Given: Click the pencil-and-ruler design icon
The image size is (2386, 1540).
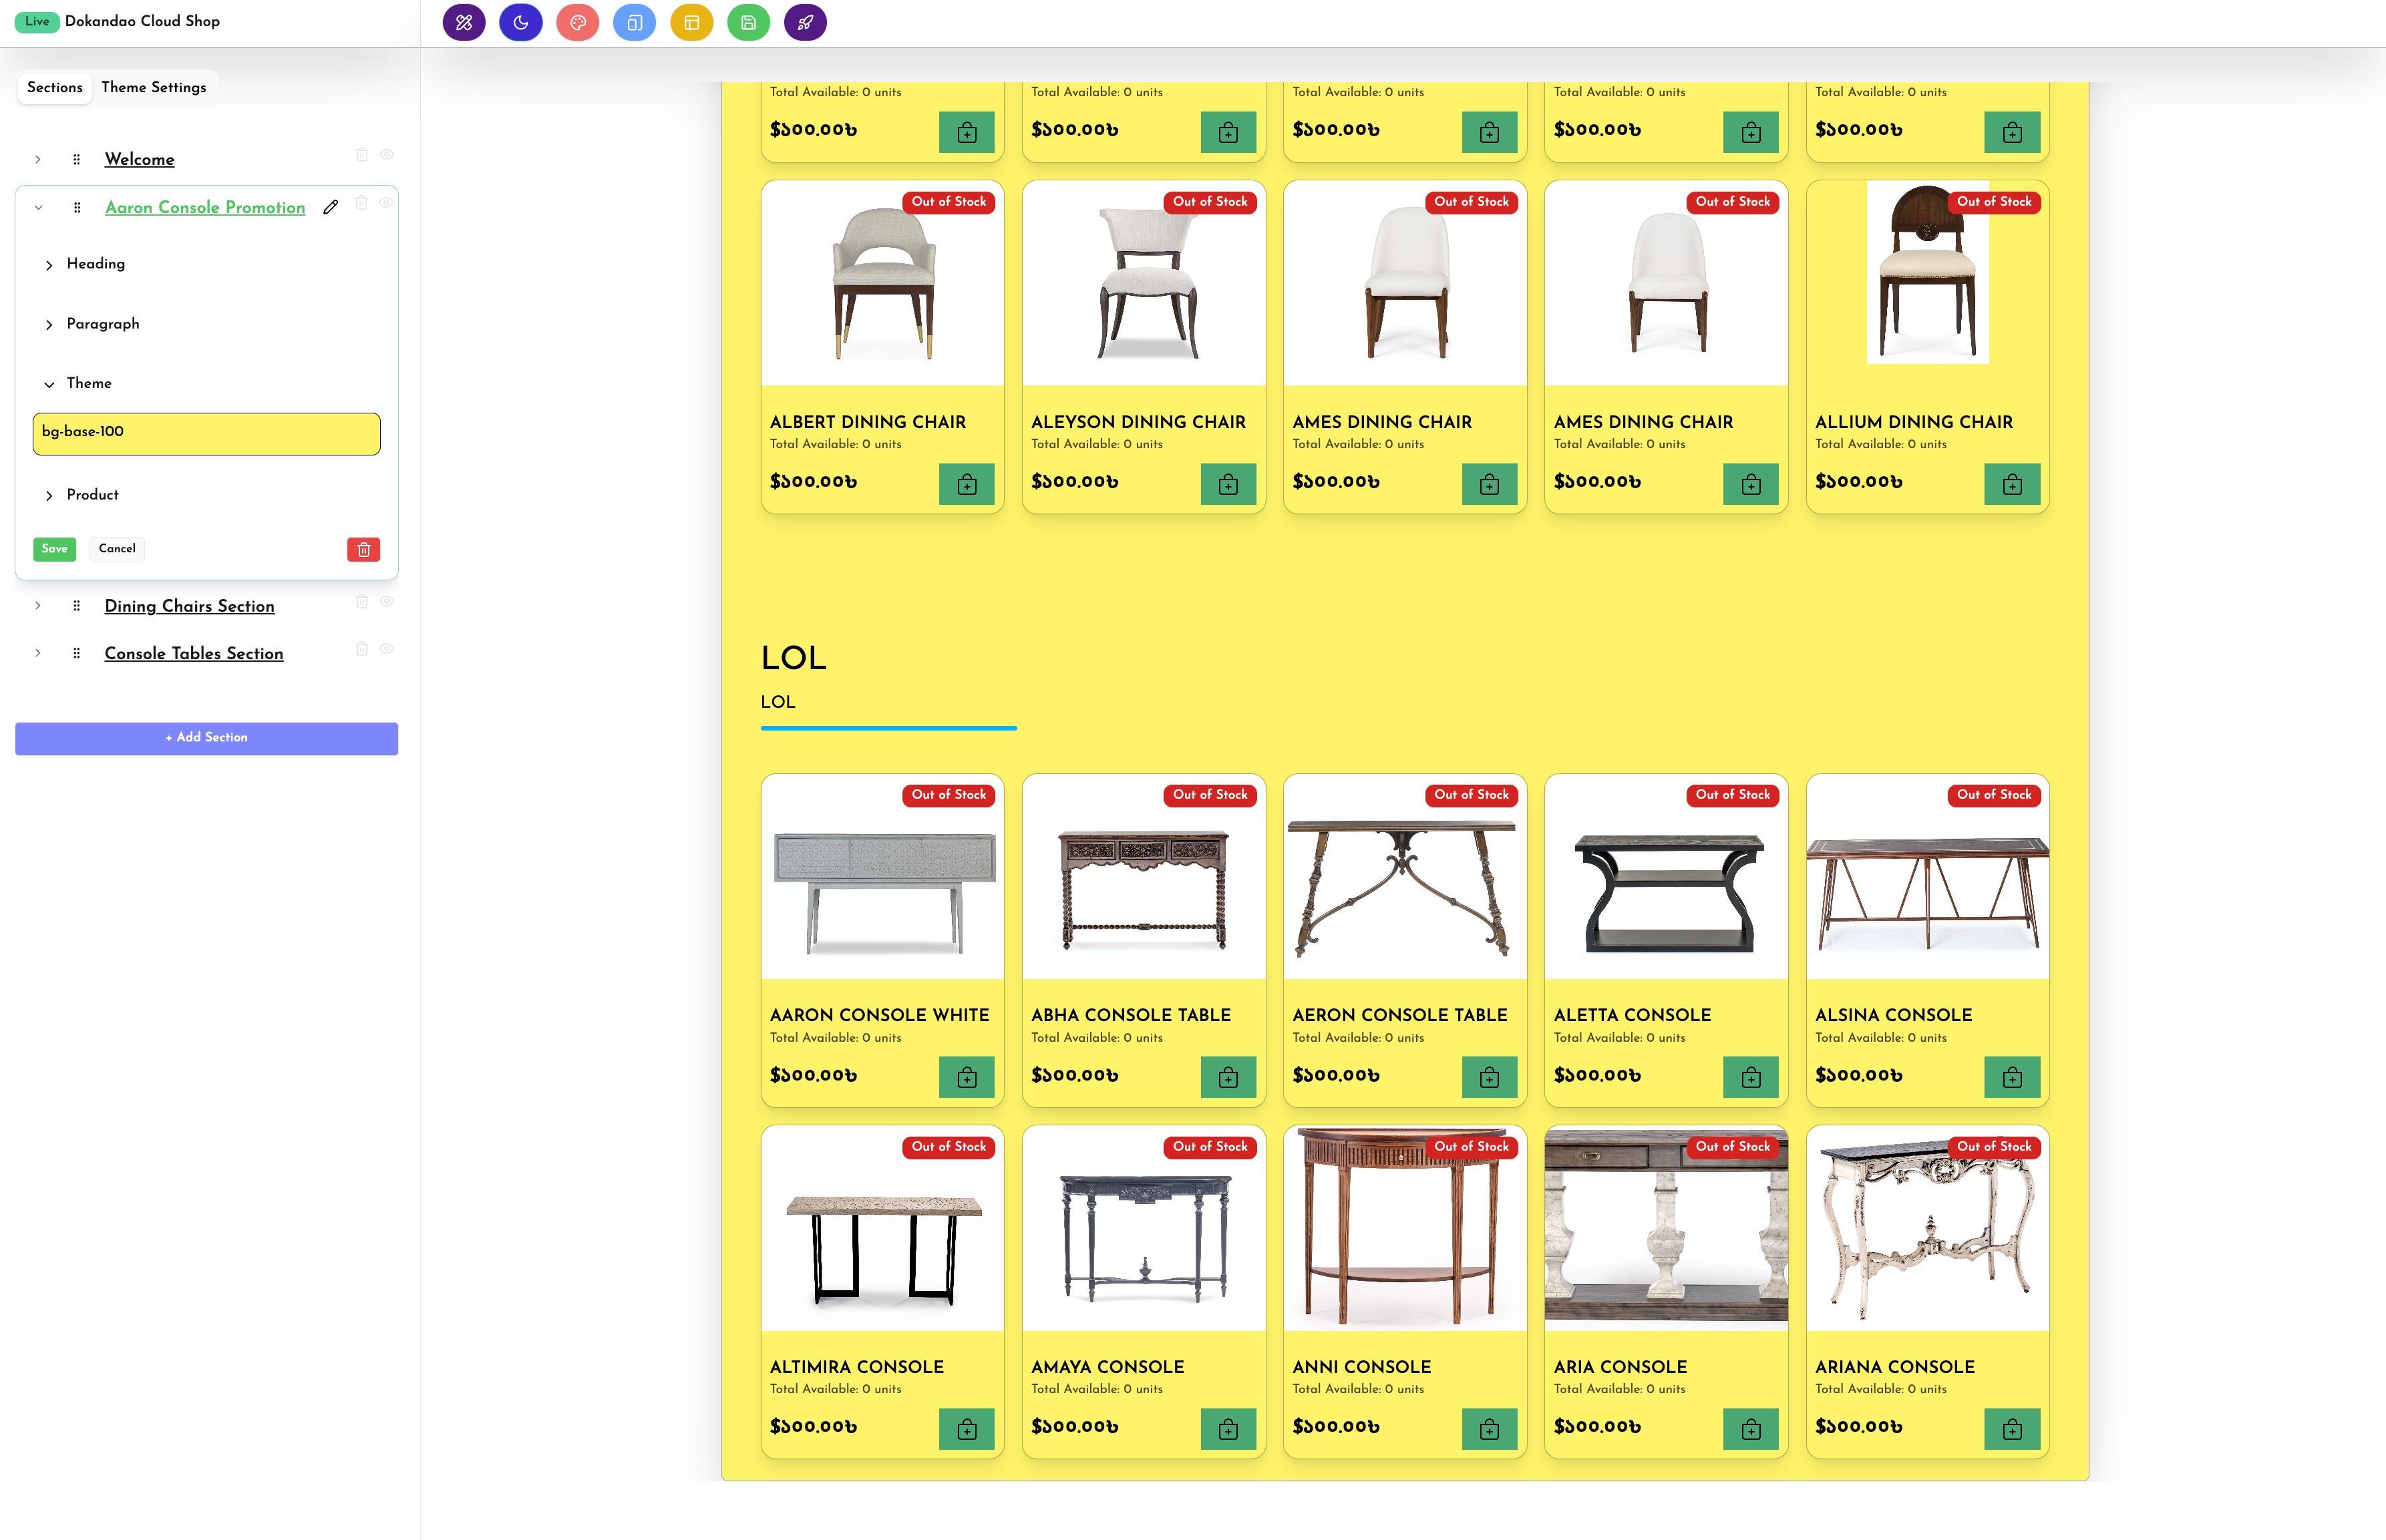Looking at the screenshot, I should (x=464, y=22).
